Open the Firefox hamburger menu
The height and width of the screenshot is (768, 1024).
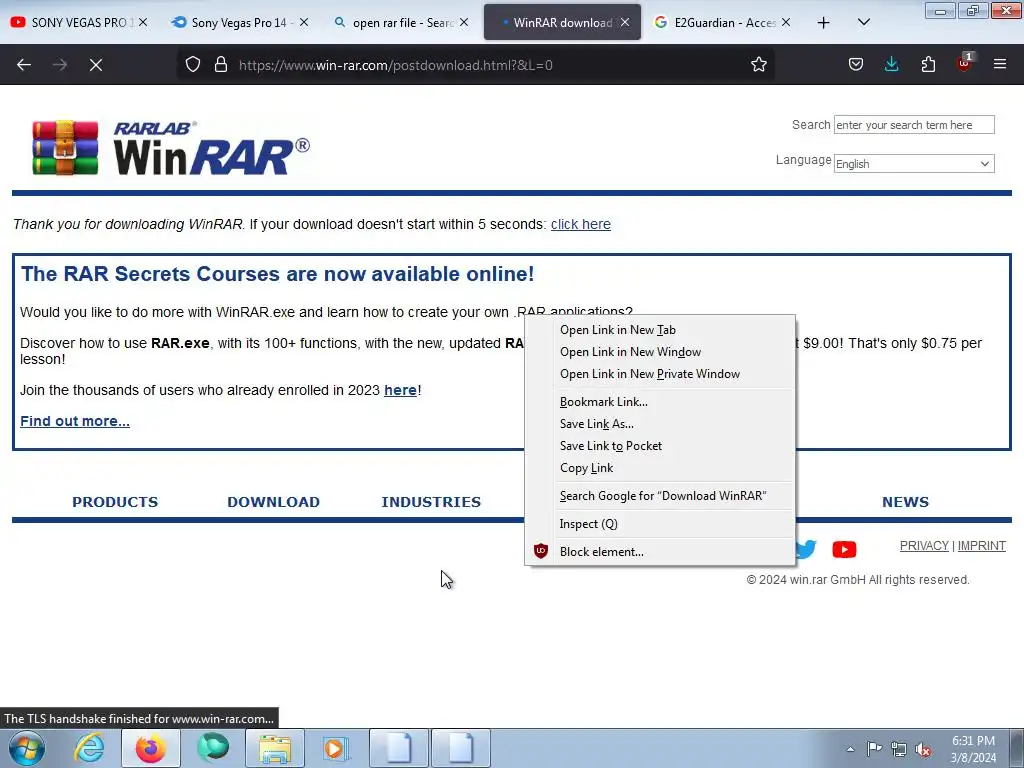click(x=1000, y=65)
